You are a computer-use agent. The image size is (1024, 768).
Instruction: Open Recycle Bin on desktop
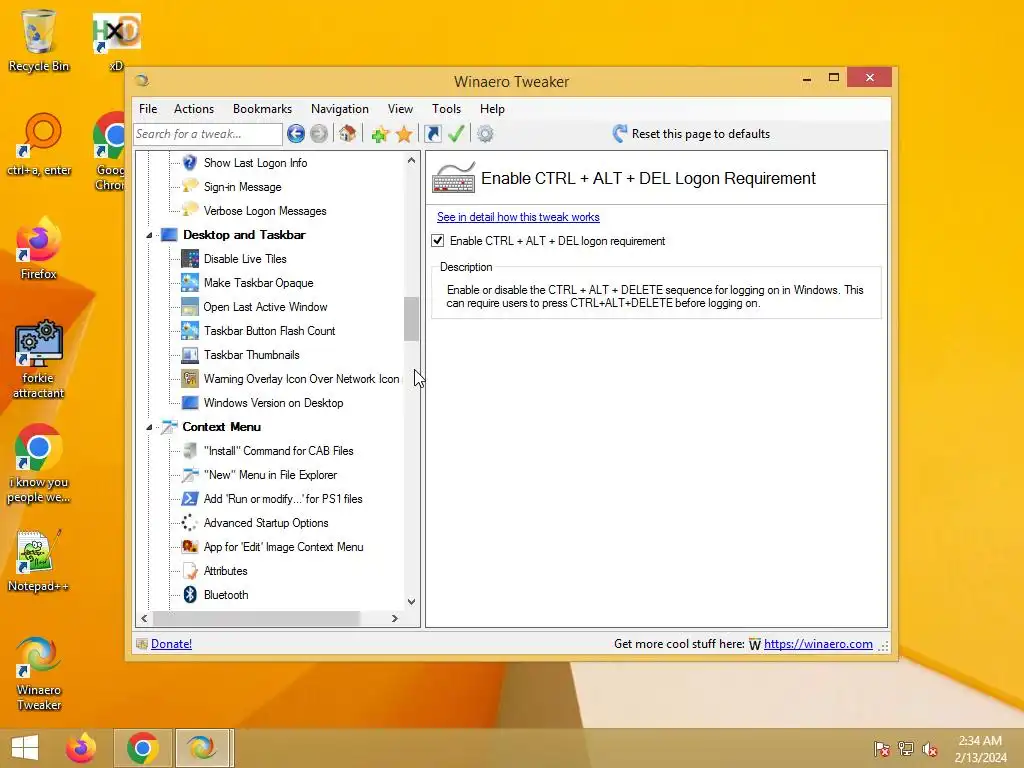pos(39,39)
